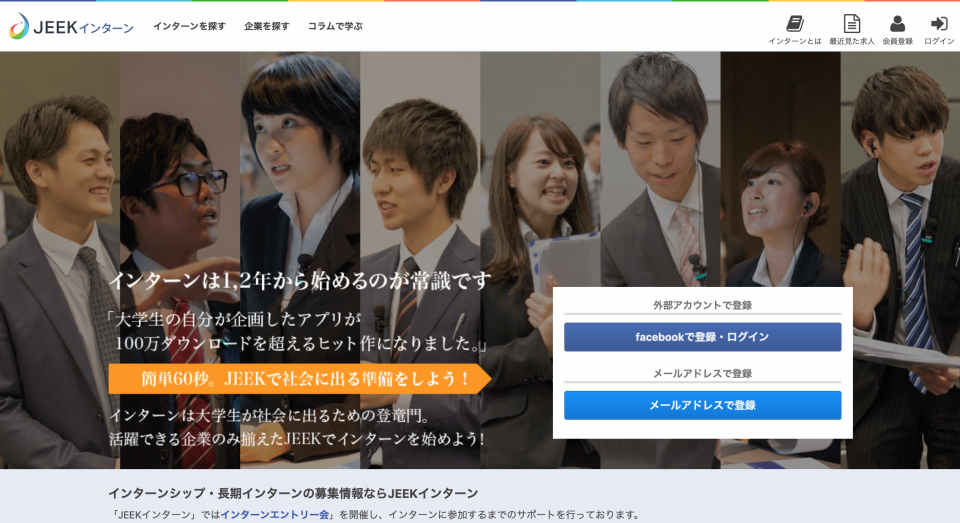The height and width of the screenshot is (523, 960).
Task: Click the メールアドレスで登録 section heading text
Action: 702,374
